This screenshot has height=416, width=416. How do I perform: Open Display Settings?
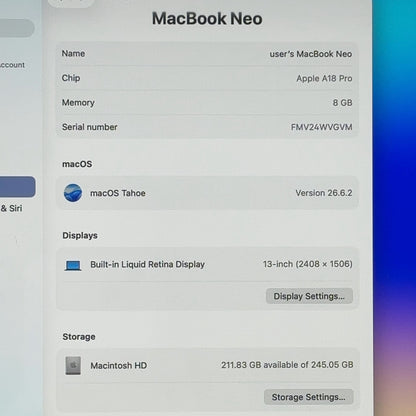[x=309, y=296]
